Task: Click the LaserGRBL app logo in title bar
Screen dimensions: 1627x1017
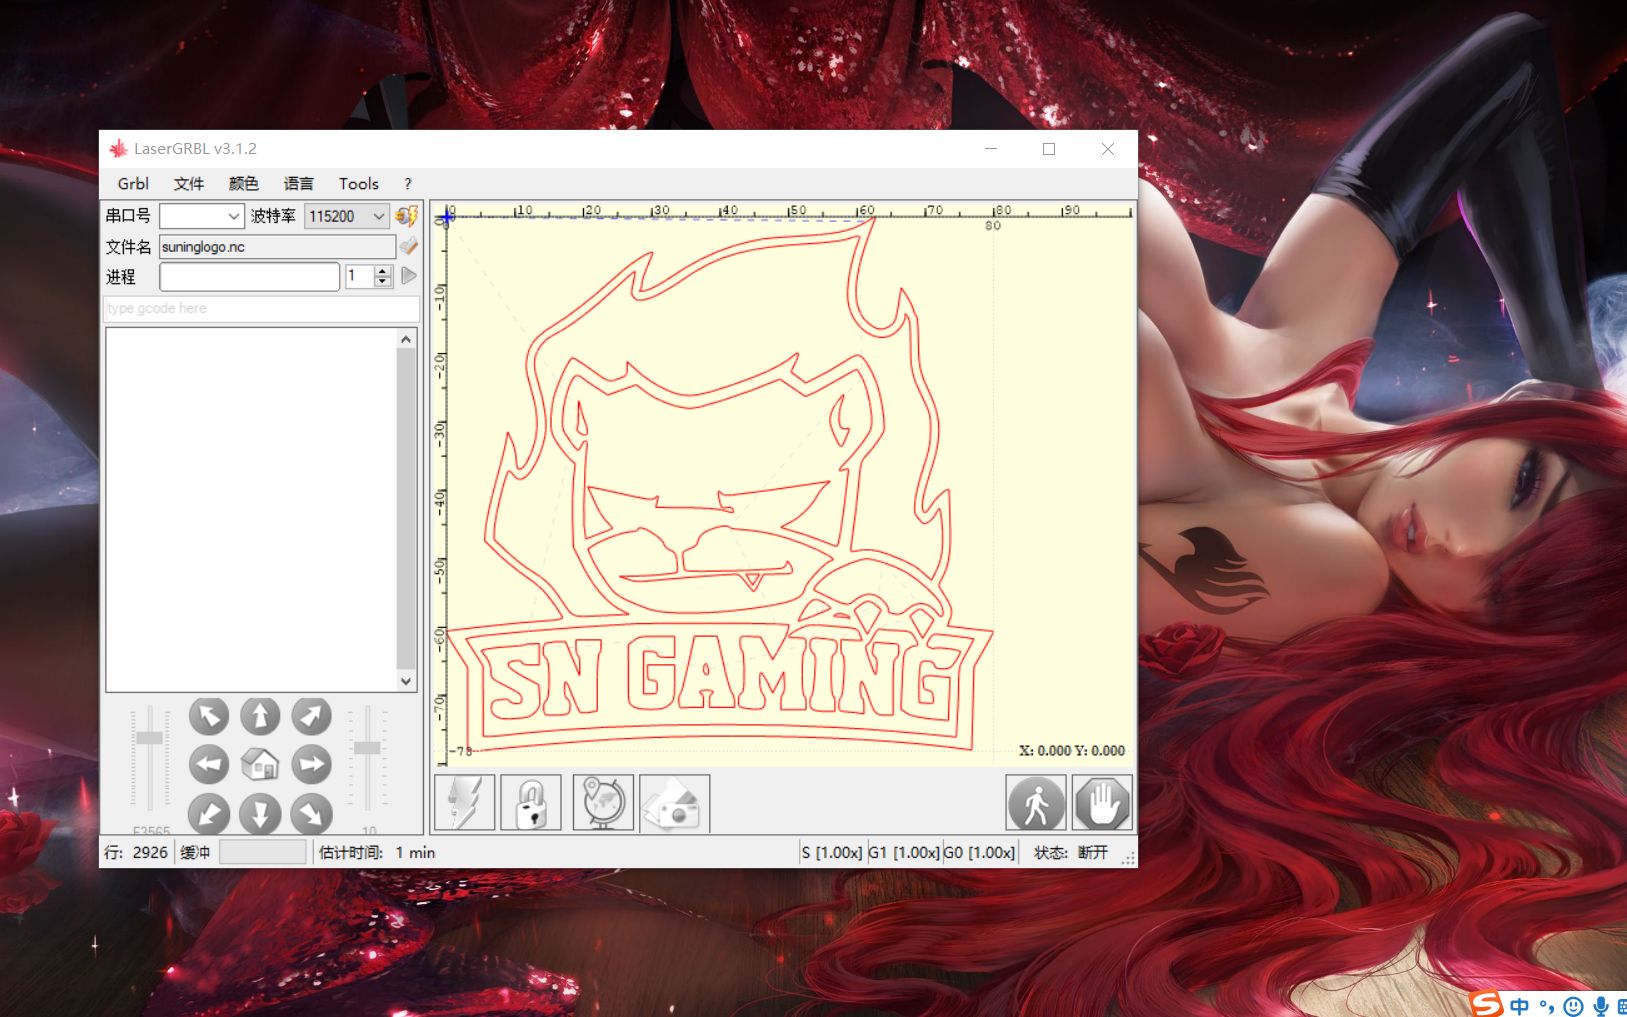Action: coord(118,149)
